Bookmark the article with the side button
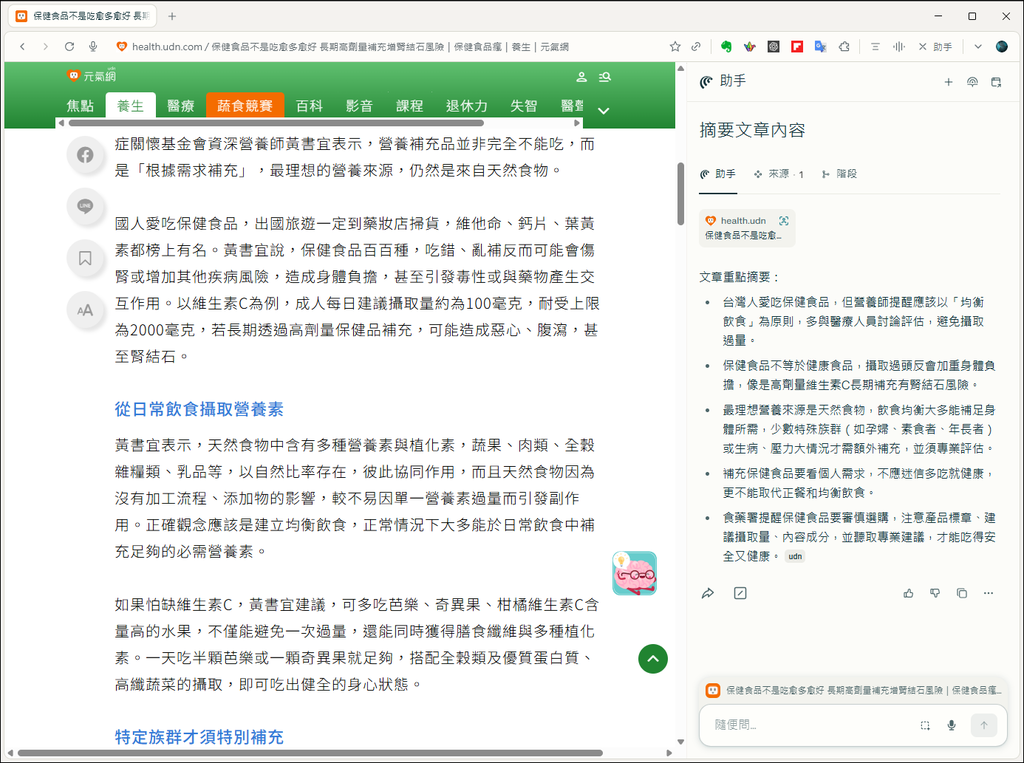Image resolution: width=1024 pixels, height=763 pixels. tap(85, 259)
